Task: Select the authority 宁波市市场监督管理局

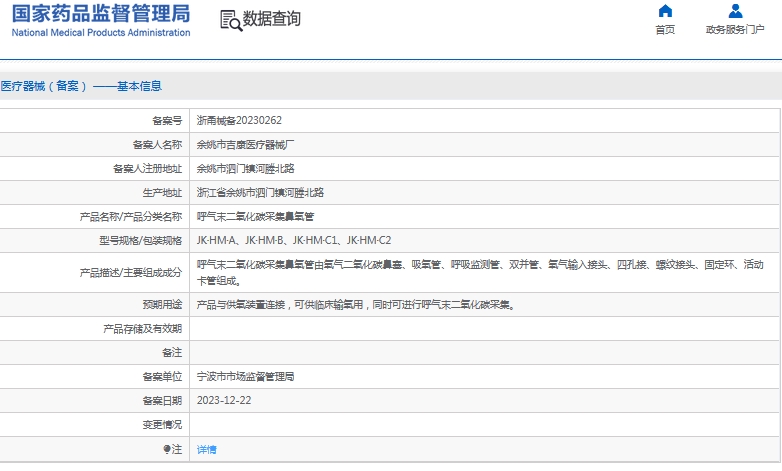Action: click(245, 377)
